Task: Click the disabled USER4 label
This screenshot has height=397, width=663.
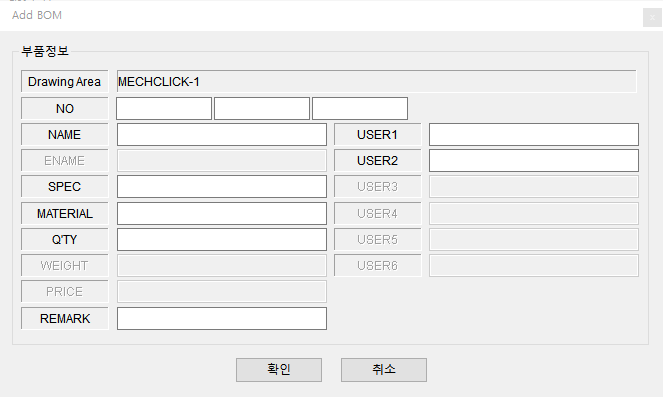Action: pyautogui.click(x=378, y=214)
